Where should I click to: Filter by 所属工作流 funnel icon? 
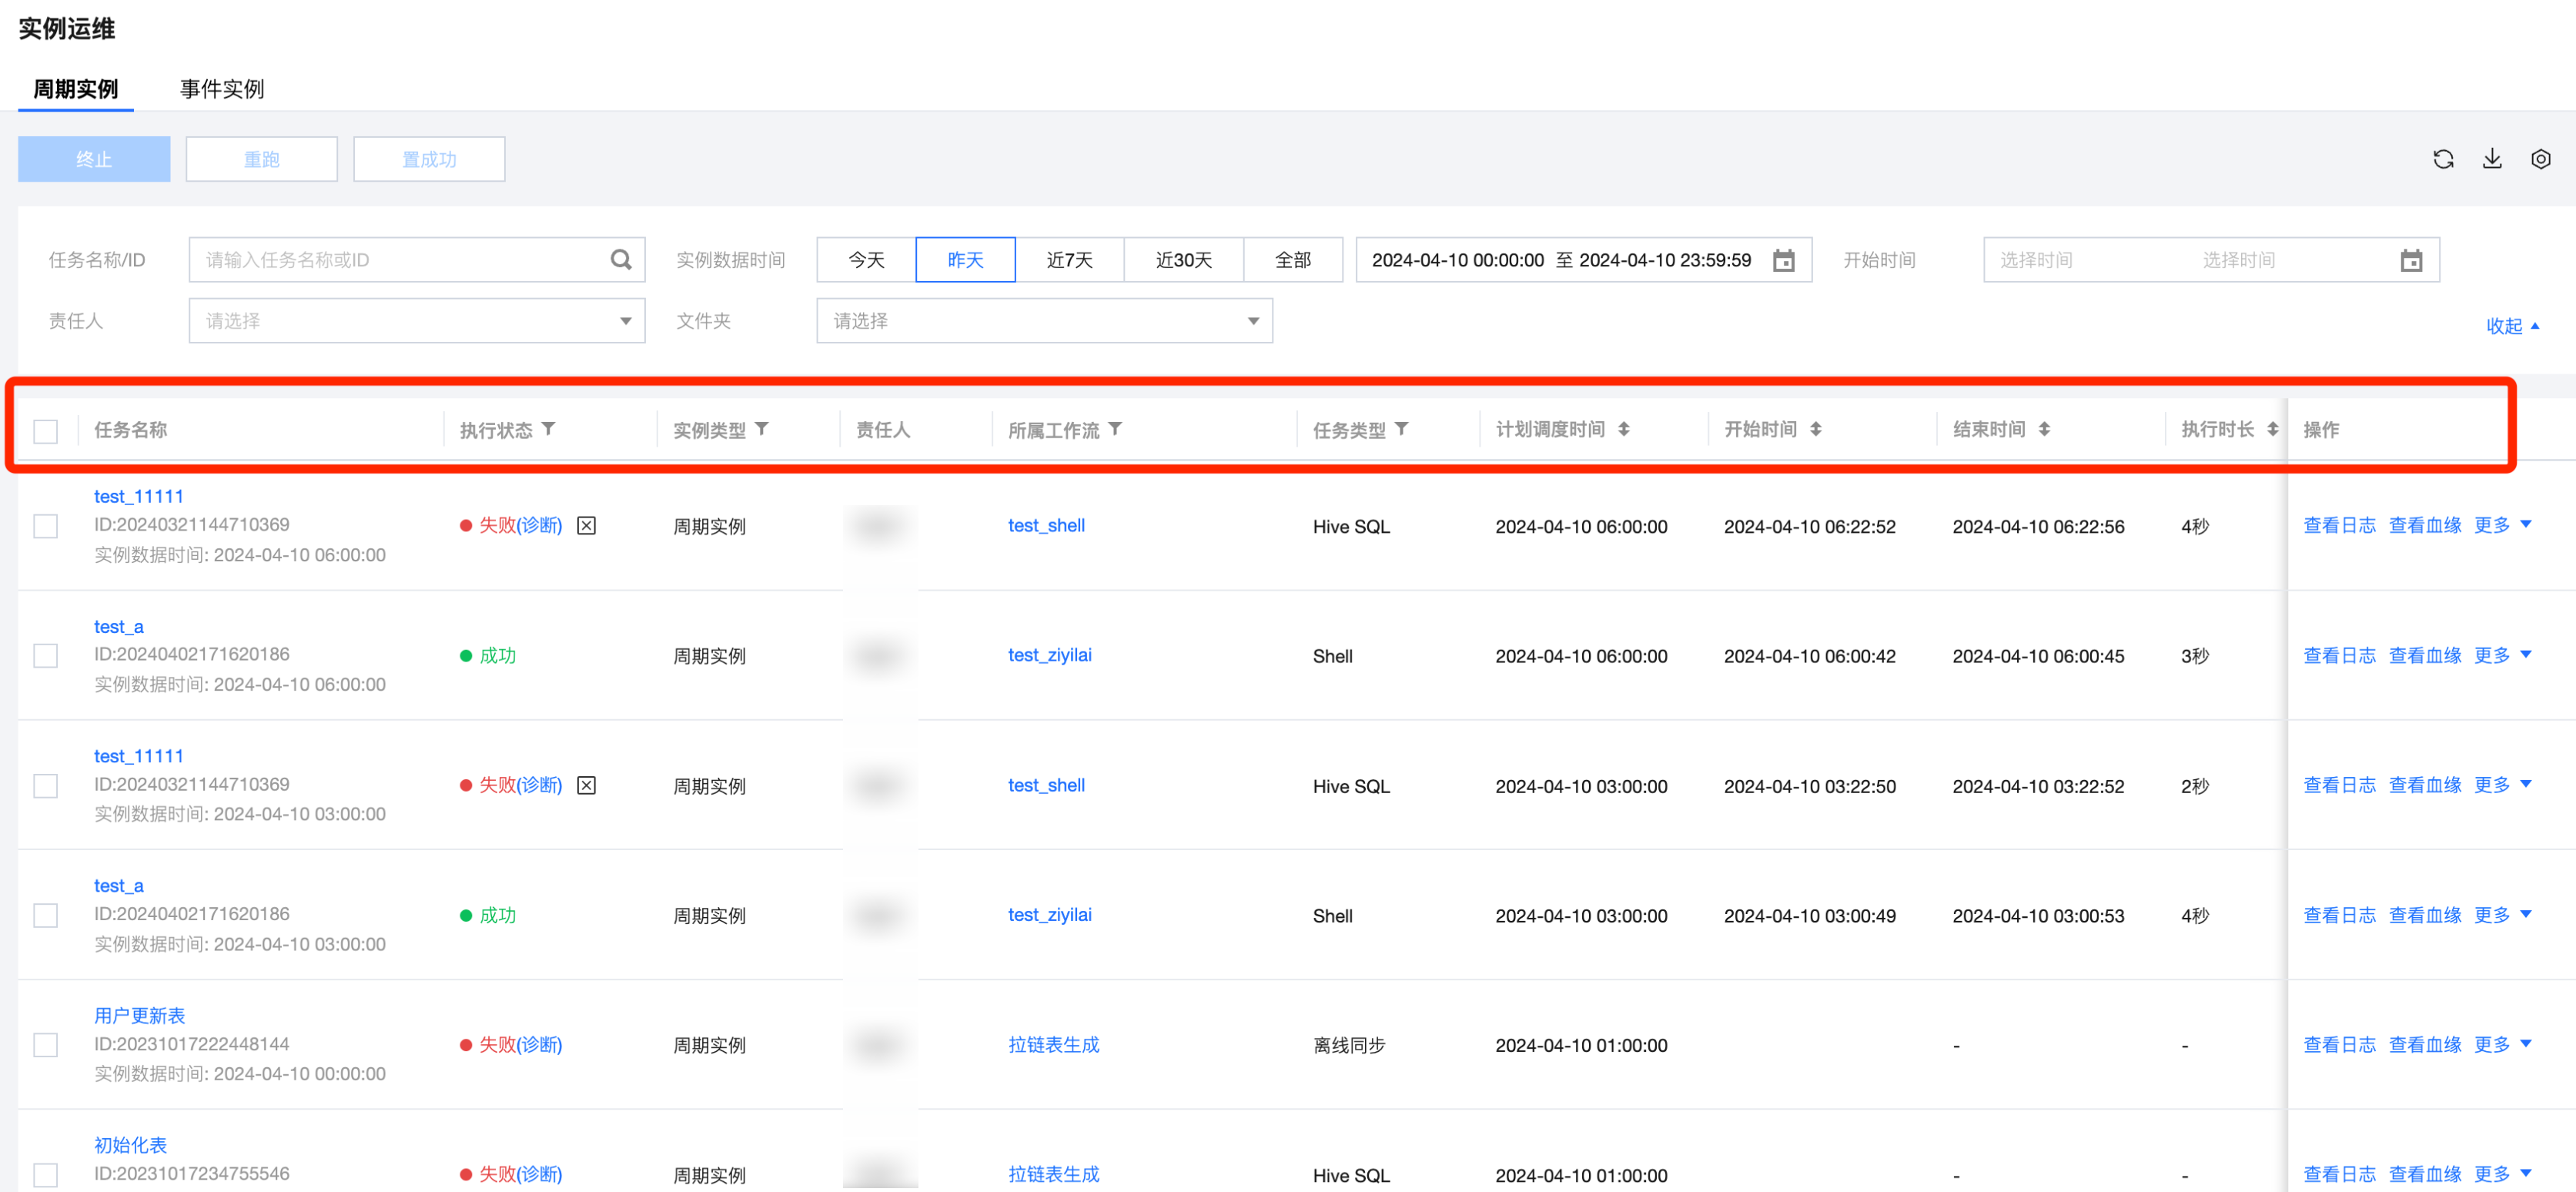pyautogui.click(x=1115, y=429)
